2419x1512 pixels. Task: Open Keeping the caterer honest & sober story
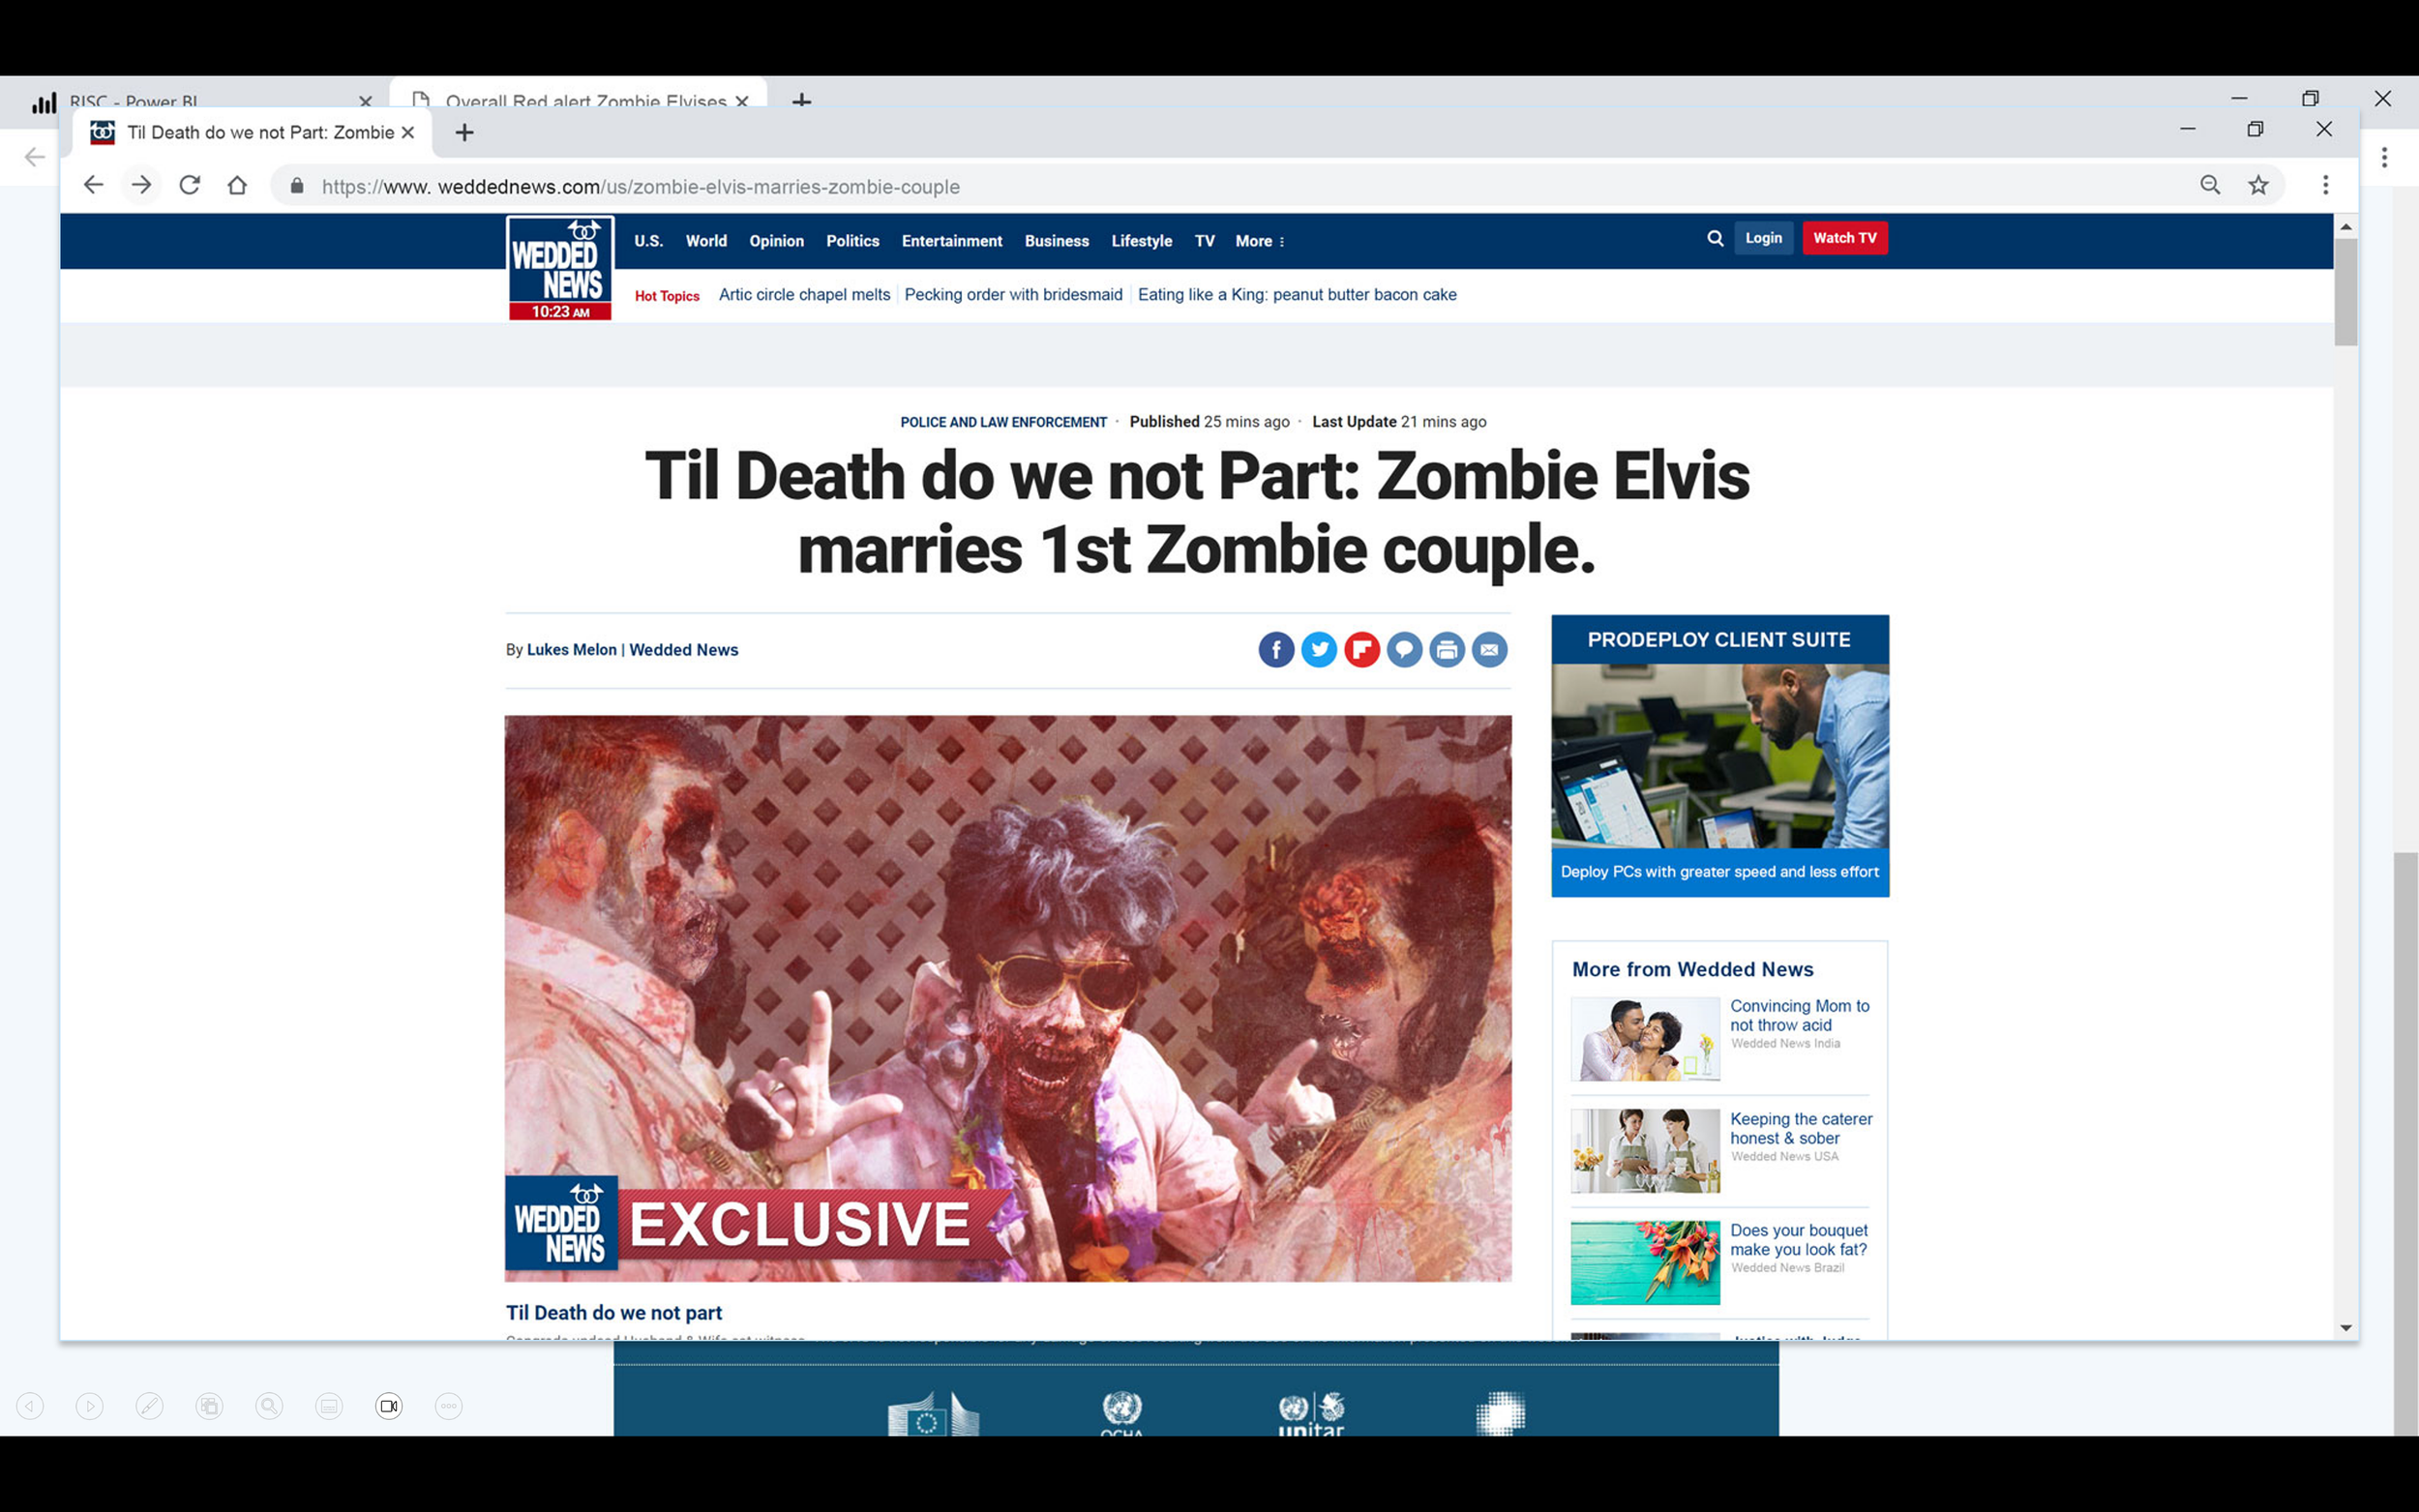coord(1801,1128)
